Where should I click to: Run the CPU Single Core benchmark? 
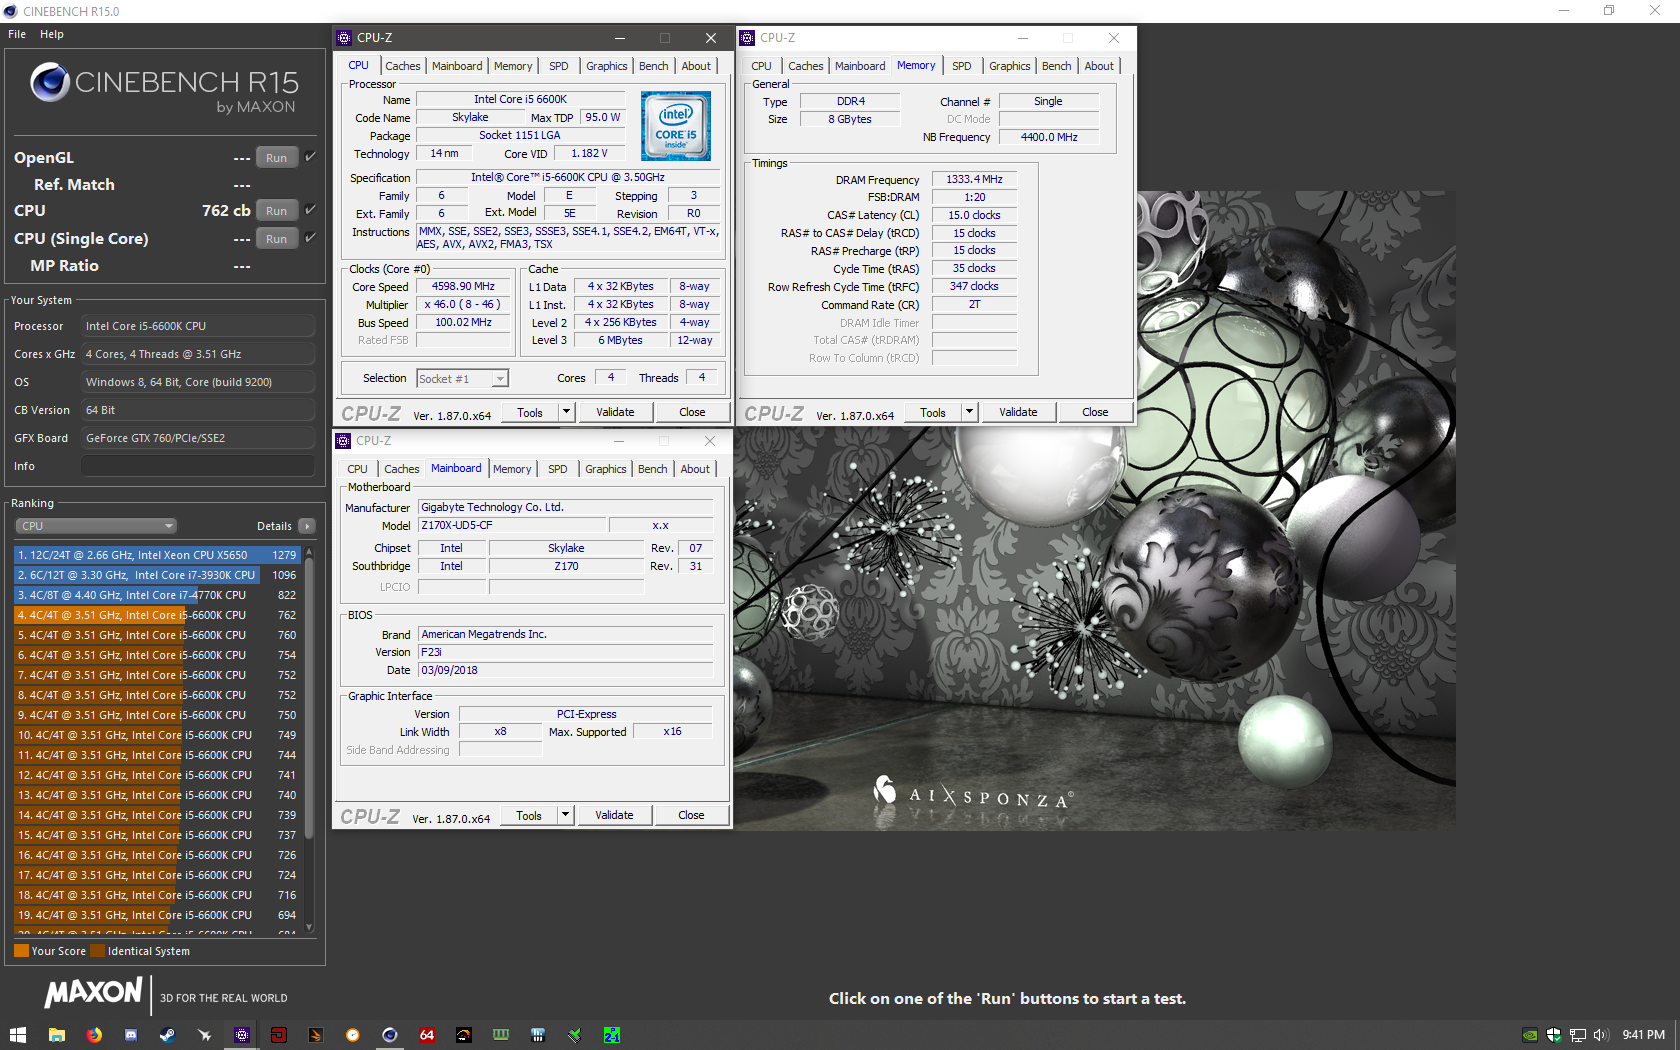[x=277, y=239]
